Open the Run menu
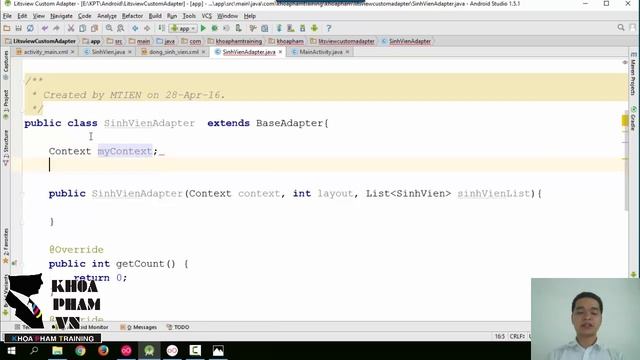The width and height of the screenshot is (640, 360). [x=172, y=16]
